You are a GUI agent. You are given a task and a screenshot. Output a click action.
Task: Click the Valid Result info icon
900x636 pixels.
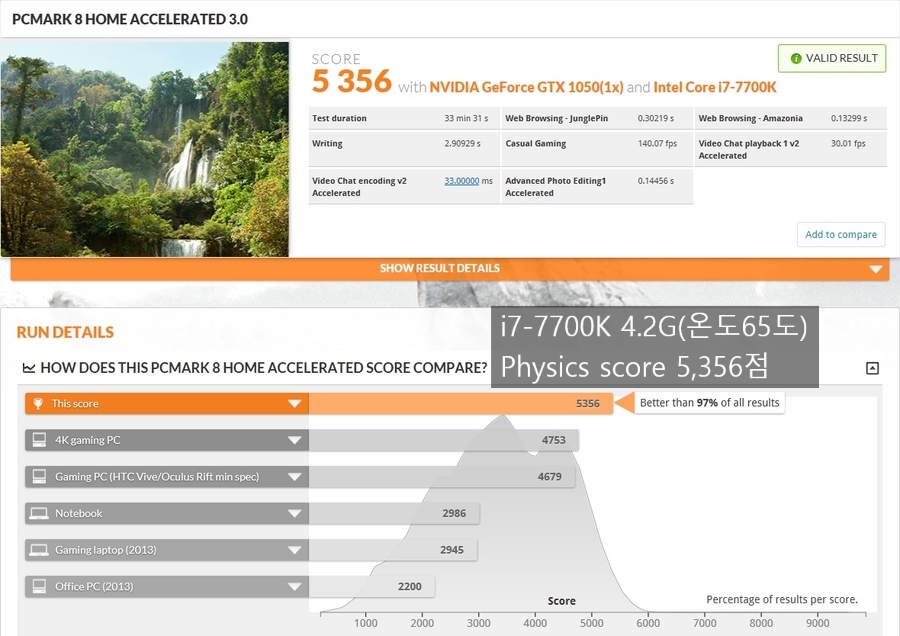[x=796, y=59]
